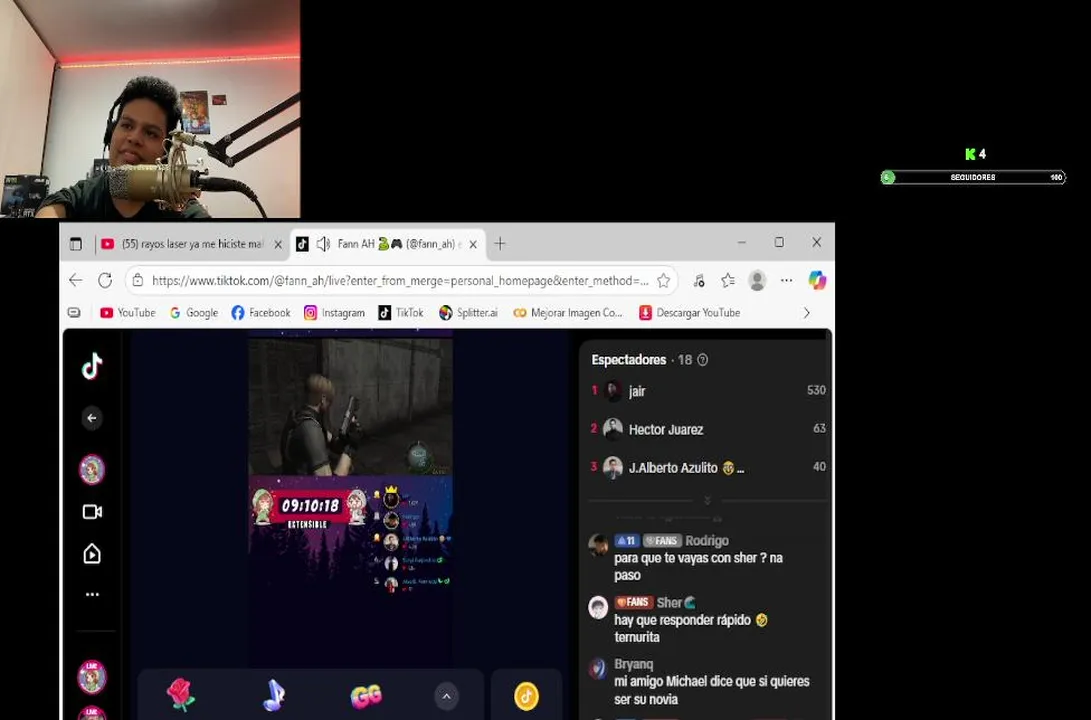This screenshot has width=1091, height=720.
Task: Open the Favorites list icon in toolbar
Action: 728,280
